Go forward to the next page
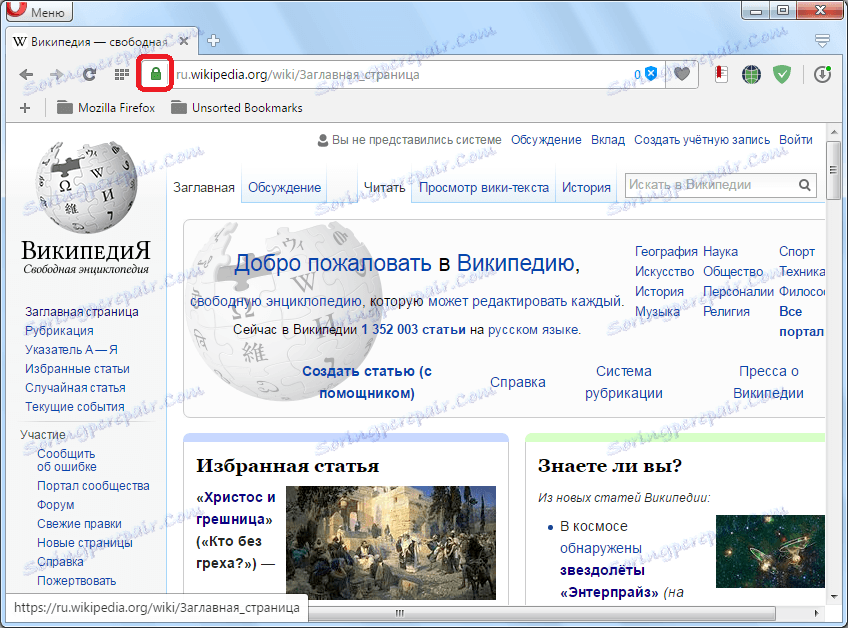 click(x=56, y=75)
